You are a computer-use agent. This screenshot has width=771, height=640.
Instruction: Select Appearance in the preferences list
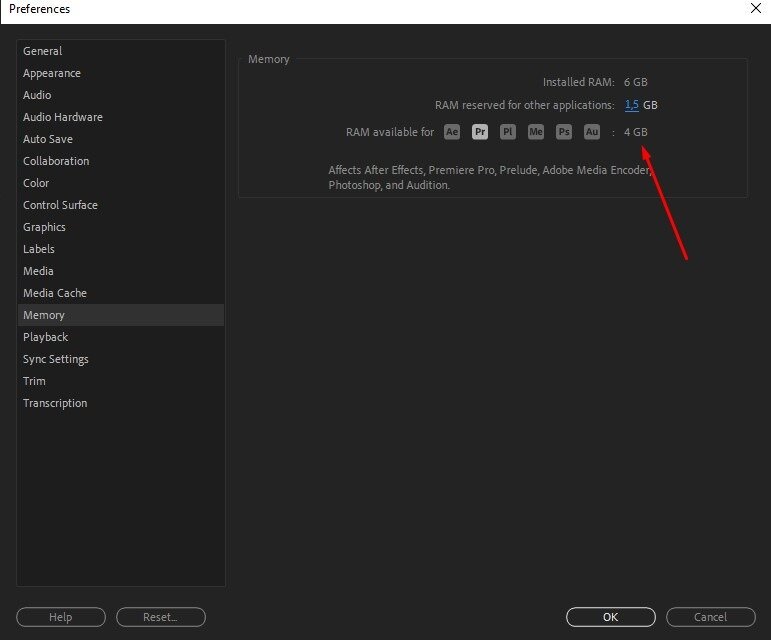pyautogui.click(x=121, y=73)
